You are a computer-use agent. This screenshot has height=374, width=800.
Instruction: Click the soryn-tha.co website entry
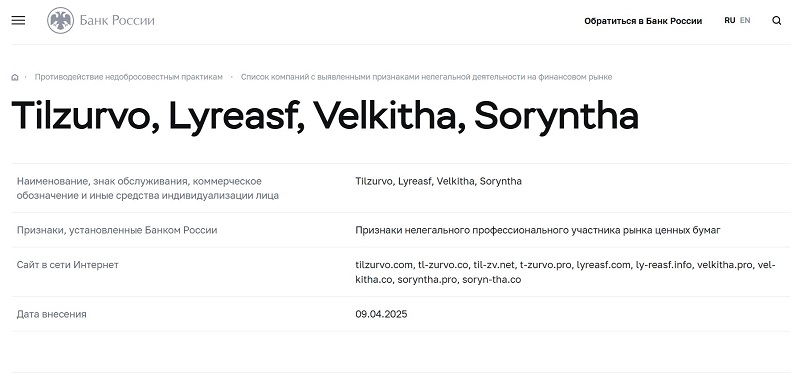pos(492,280)
